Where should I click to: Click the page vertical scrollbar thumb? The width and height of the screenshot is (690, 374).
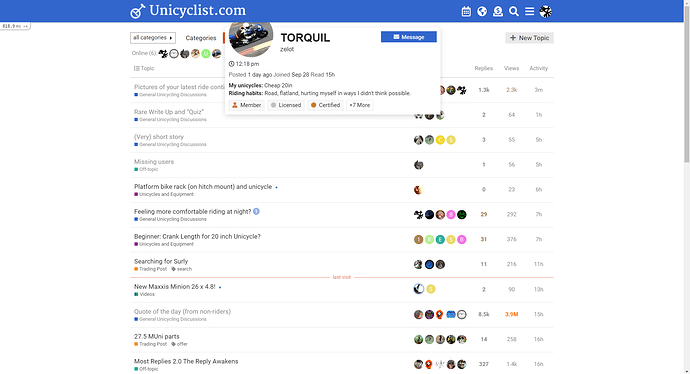coord(686,84)
